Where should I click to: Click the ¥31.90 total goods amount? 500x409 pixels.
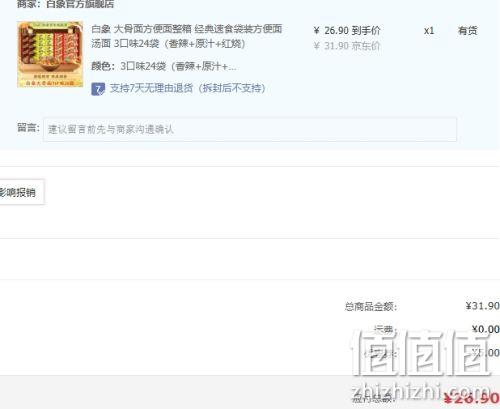[x=482, y=306]
